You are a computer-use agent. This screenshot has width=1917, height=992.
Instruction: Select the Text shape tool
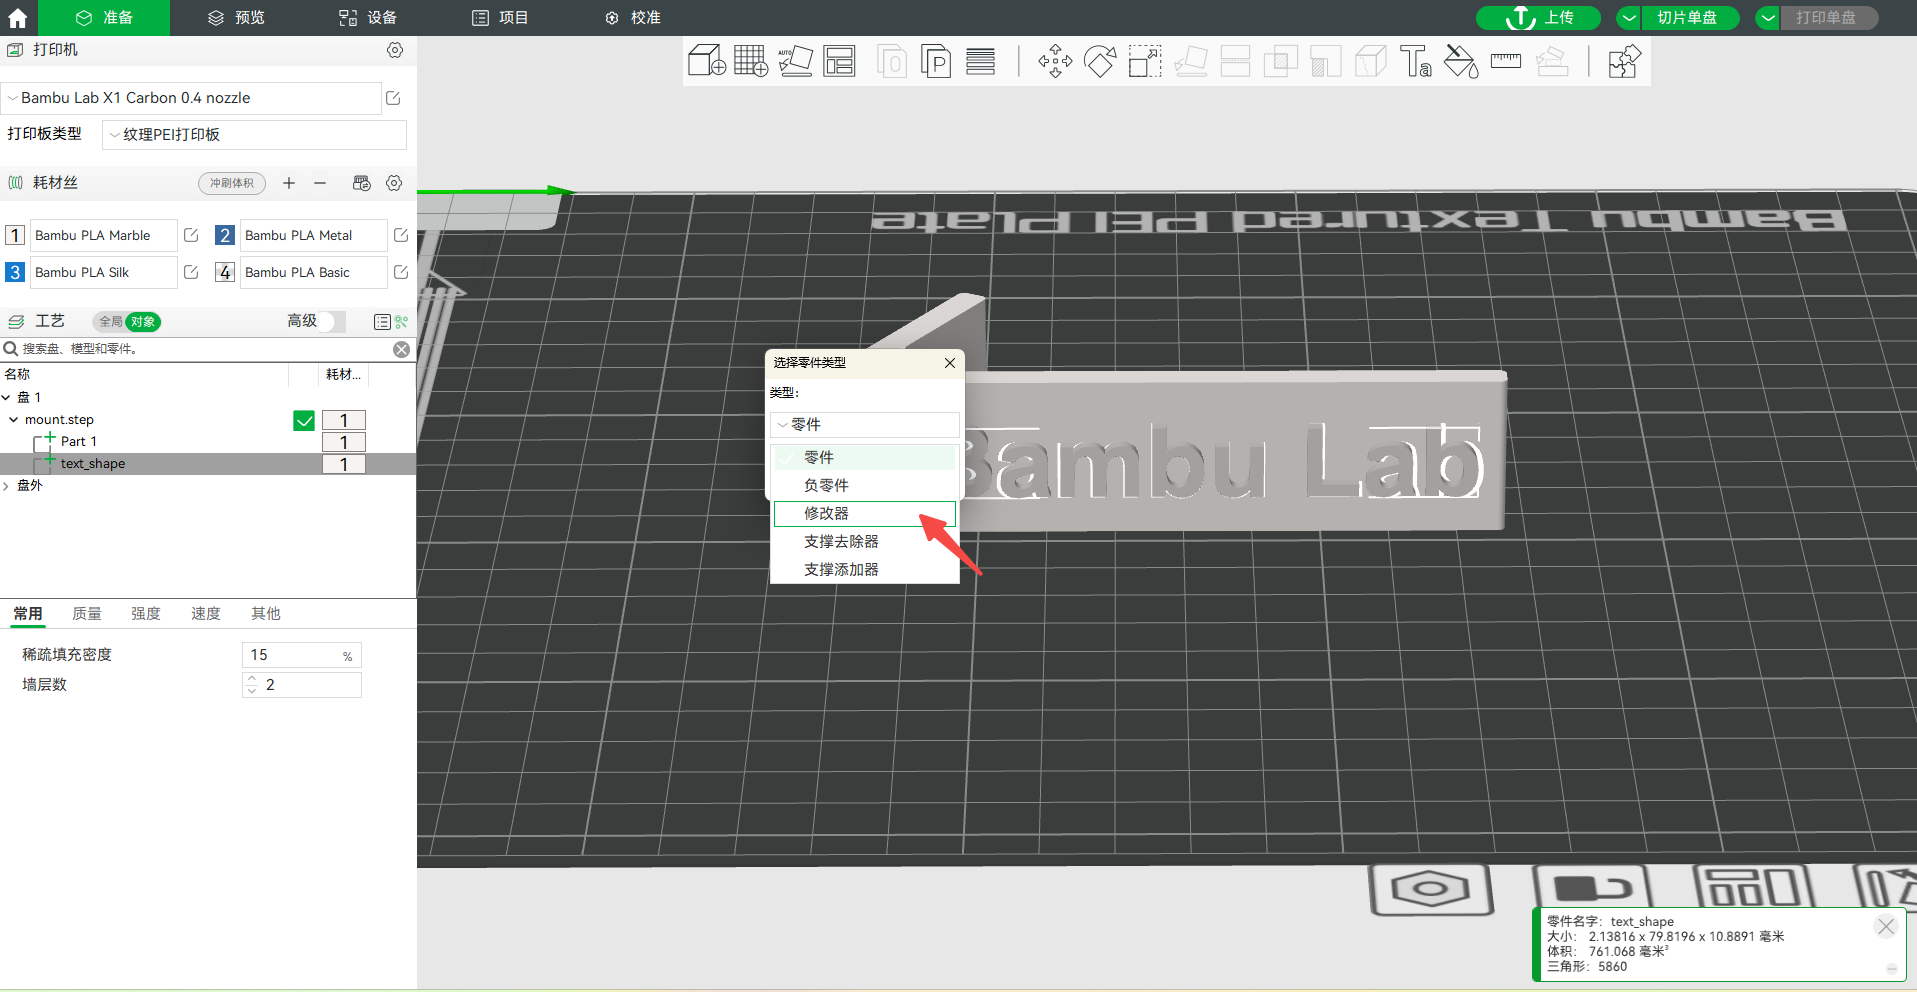(1416, 62)
